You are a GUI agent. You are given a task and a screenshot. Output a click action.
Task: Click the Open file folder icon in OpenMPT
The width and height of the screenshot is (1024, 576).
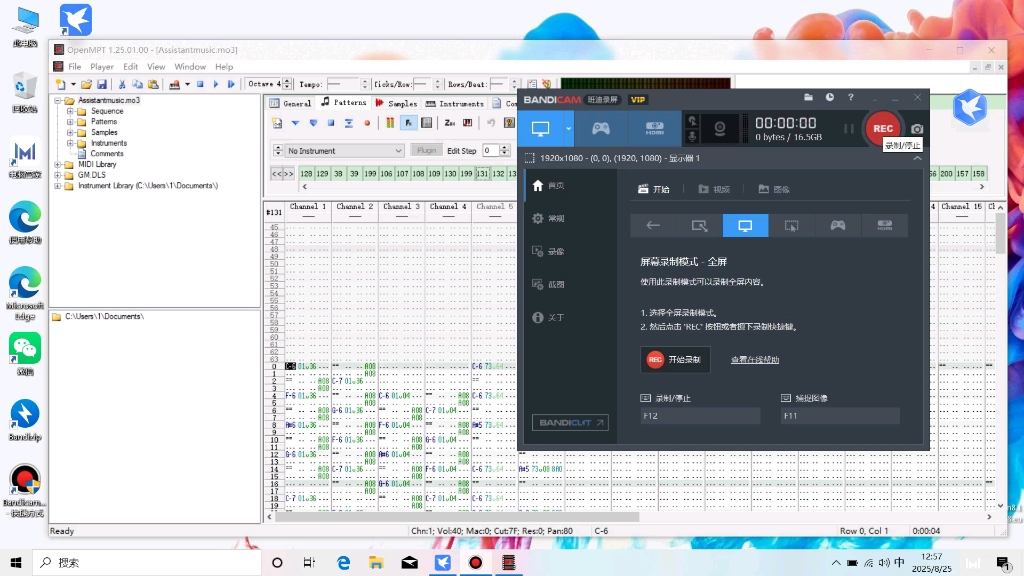(86, 84)
